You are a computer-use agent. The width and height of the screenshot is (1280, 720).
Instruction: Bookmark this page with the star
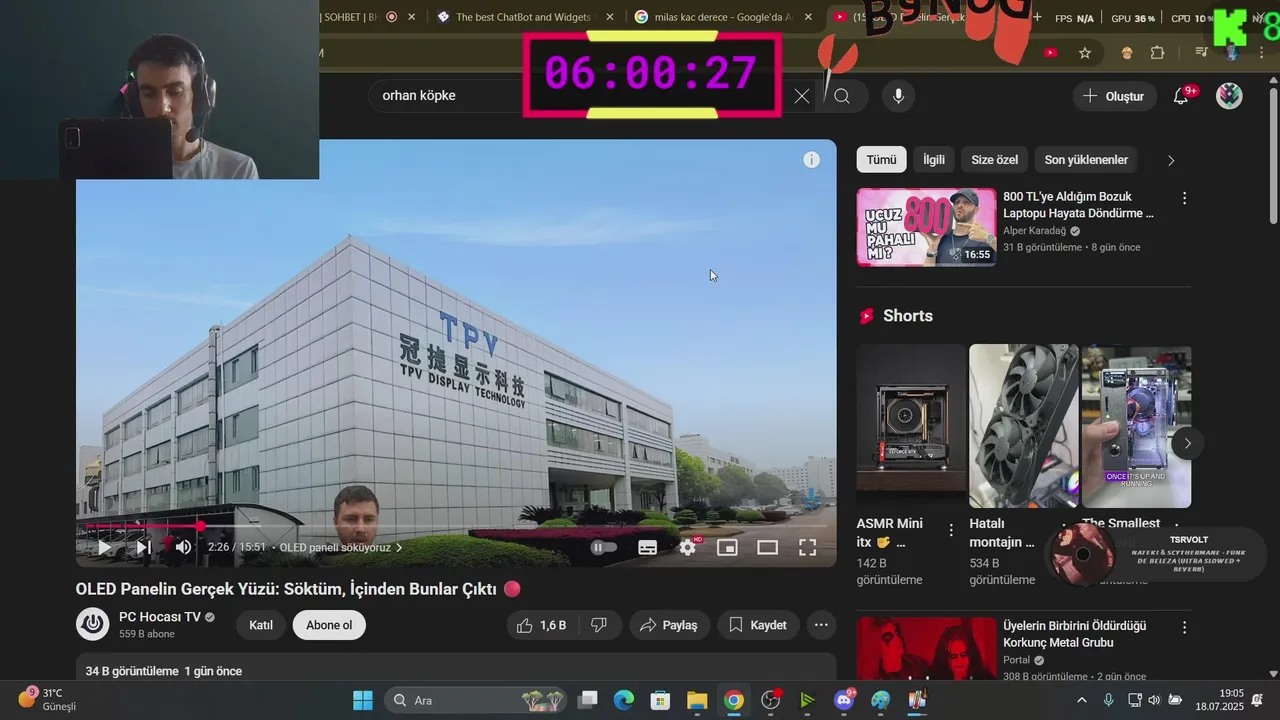[x=1085, y=52]
